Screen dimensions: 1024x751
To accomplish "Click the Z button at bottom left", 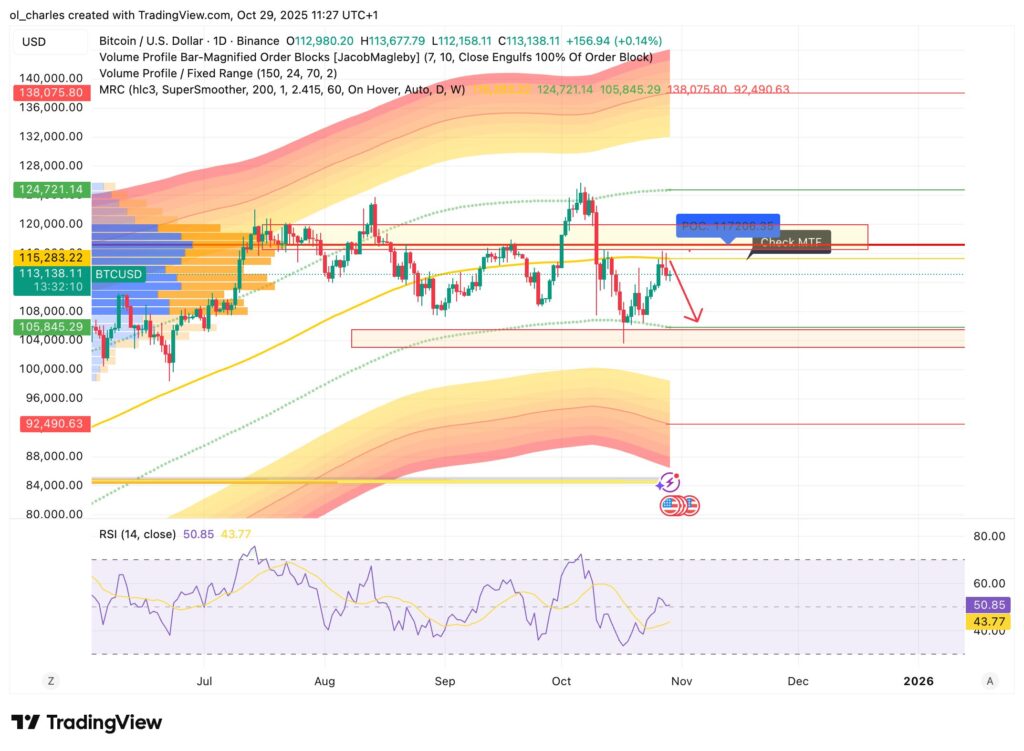I will (x=50, y=681).
